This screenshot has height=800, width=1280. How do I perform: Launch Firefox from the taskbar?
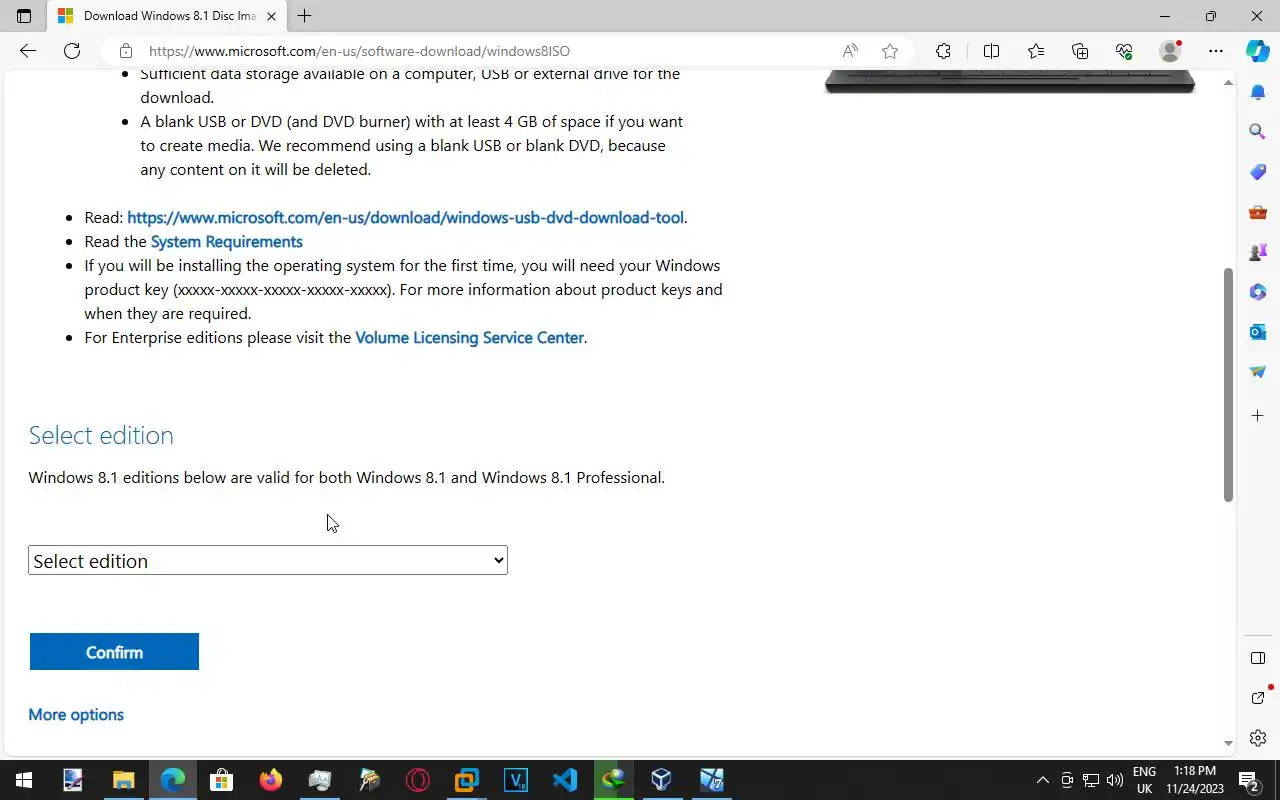[x=270, y=780]
